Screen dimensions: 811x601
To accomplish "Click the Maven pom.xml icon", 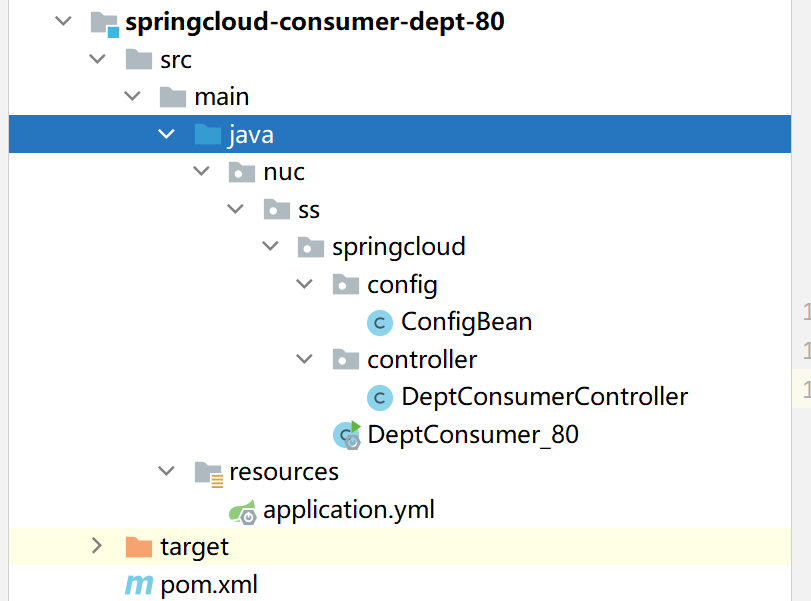I will [139, 585].
